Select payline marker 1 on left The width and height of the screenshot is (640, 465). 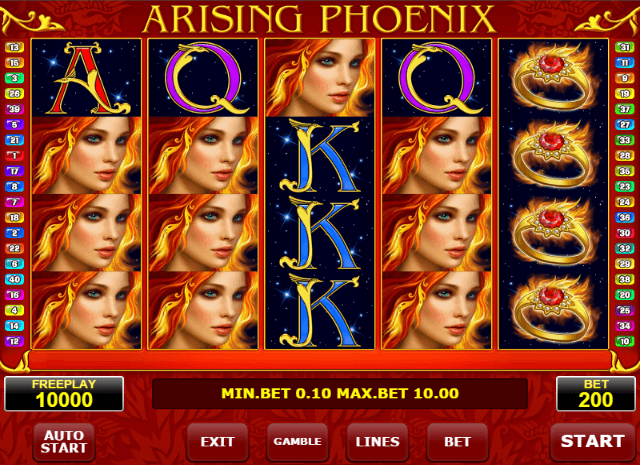click(x=14, y=156)
